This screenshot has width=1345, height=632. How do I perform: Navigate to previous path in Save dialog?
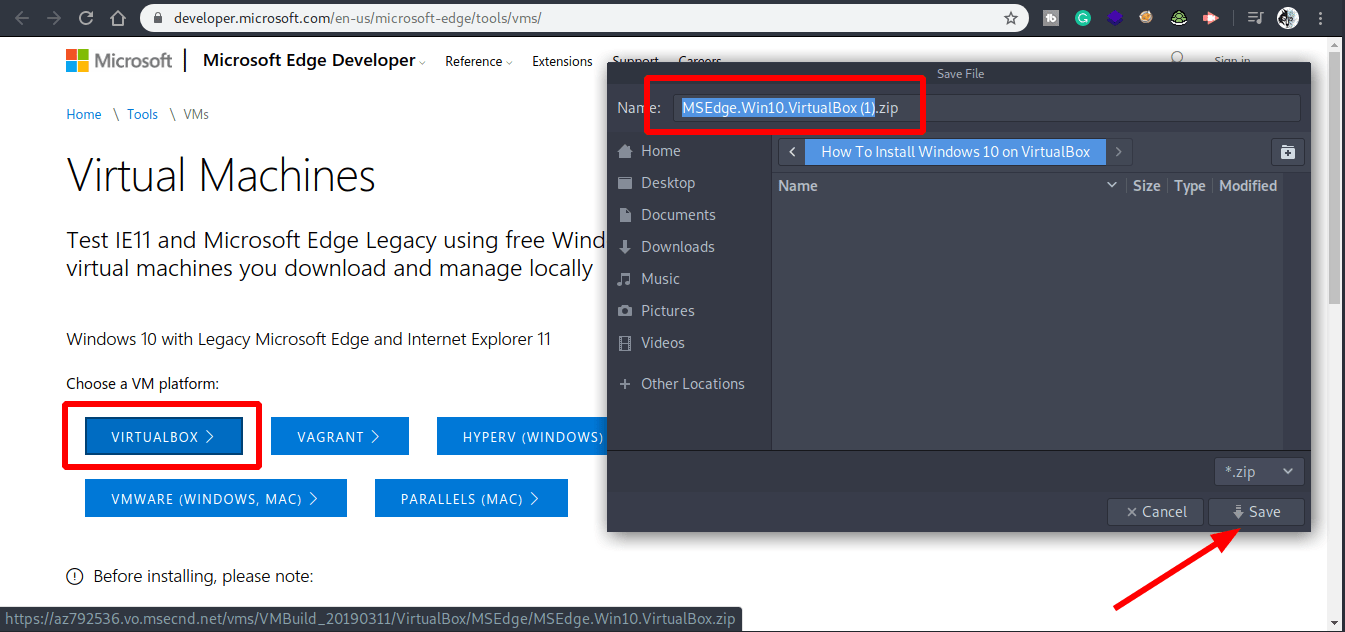click(792, 152)
